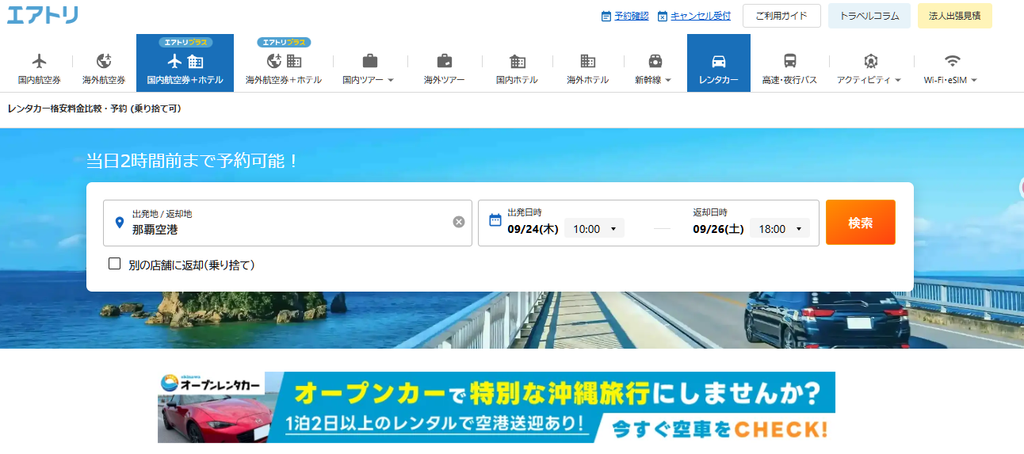Click the 高速・夜行バス bus icon
The height and width of the screenshot is (454, 1024).
(x=790, y=61)
